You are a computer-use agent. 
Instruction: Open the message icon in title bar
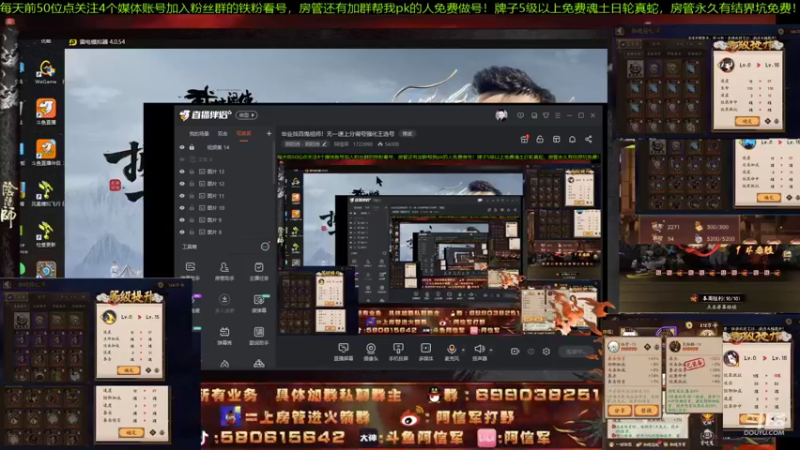[x=534, y=116]
